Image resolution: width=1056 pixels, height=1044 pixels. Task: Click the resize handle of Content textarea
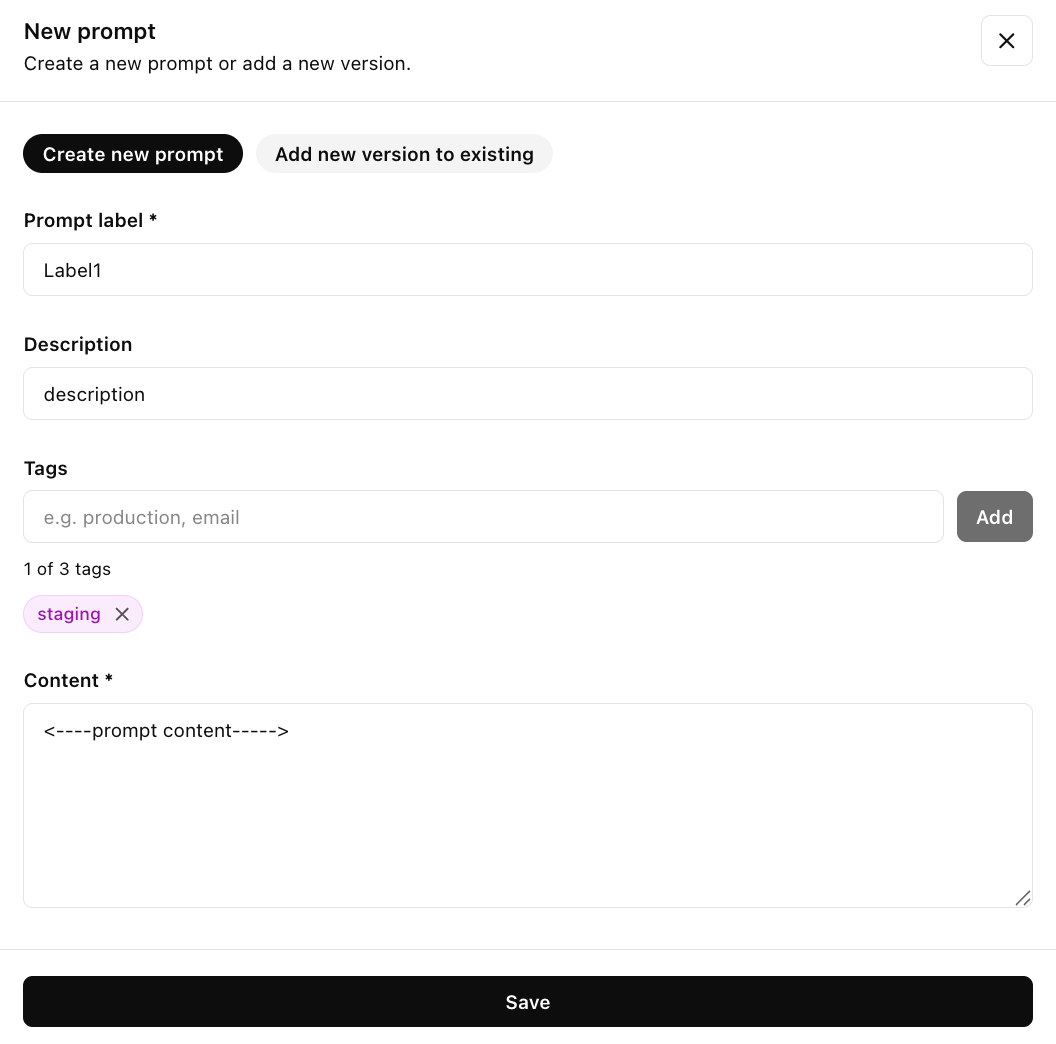[x=1023, y=898]
